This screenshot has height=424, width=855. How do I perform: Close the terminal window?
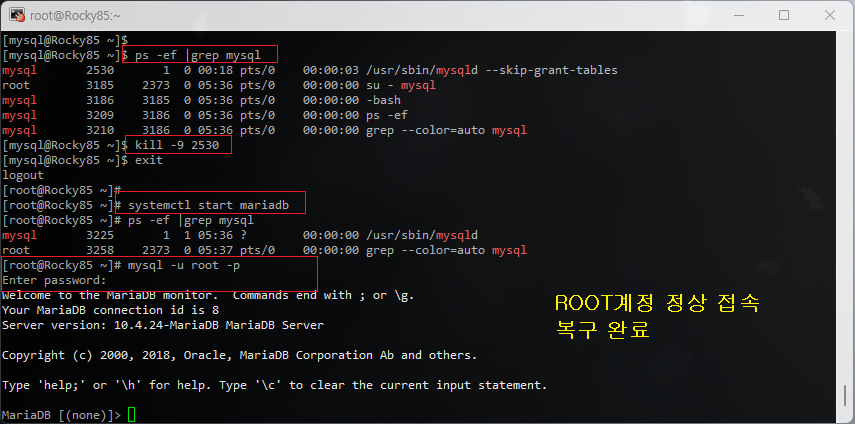coord(829,15)
